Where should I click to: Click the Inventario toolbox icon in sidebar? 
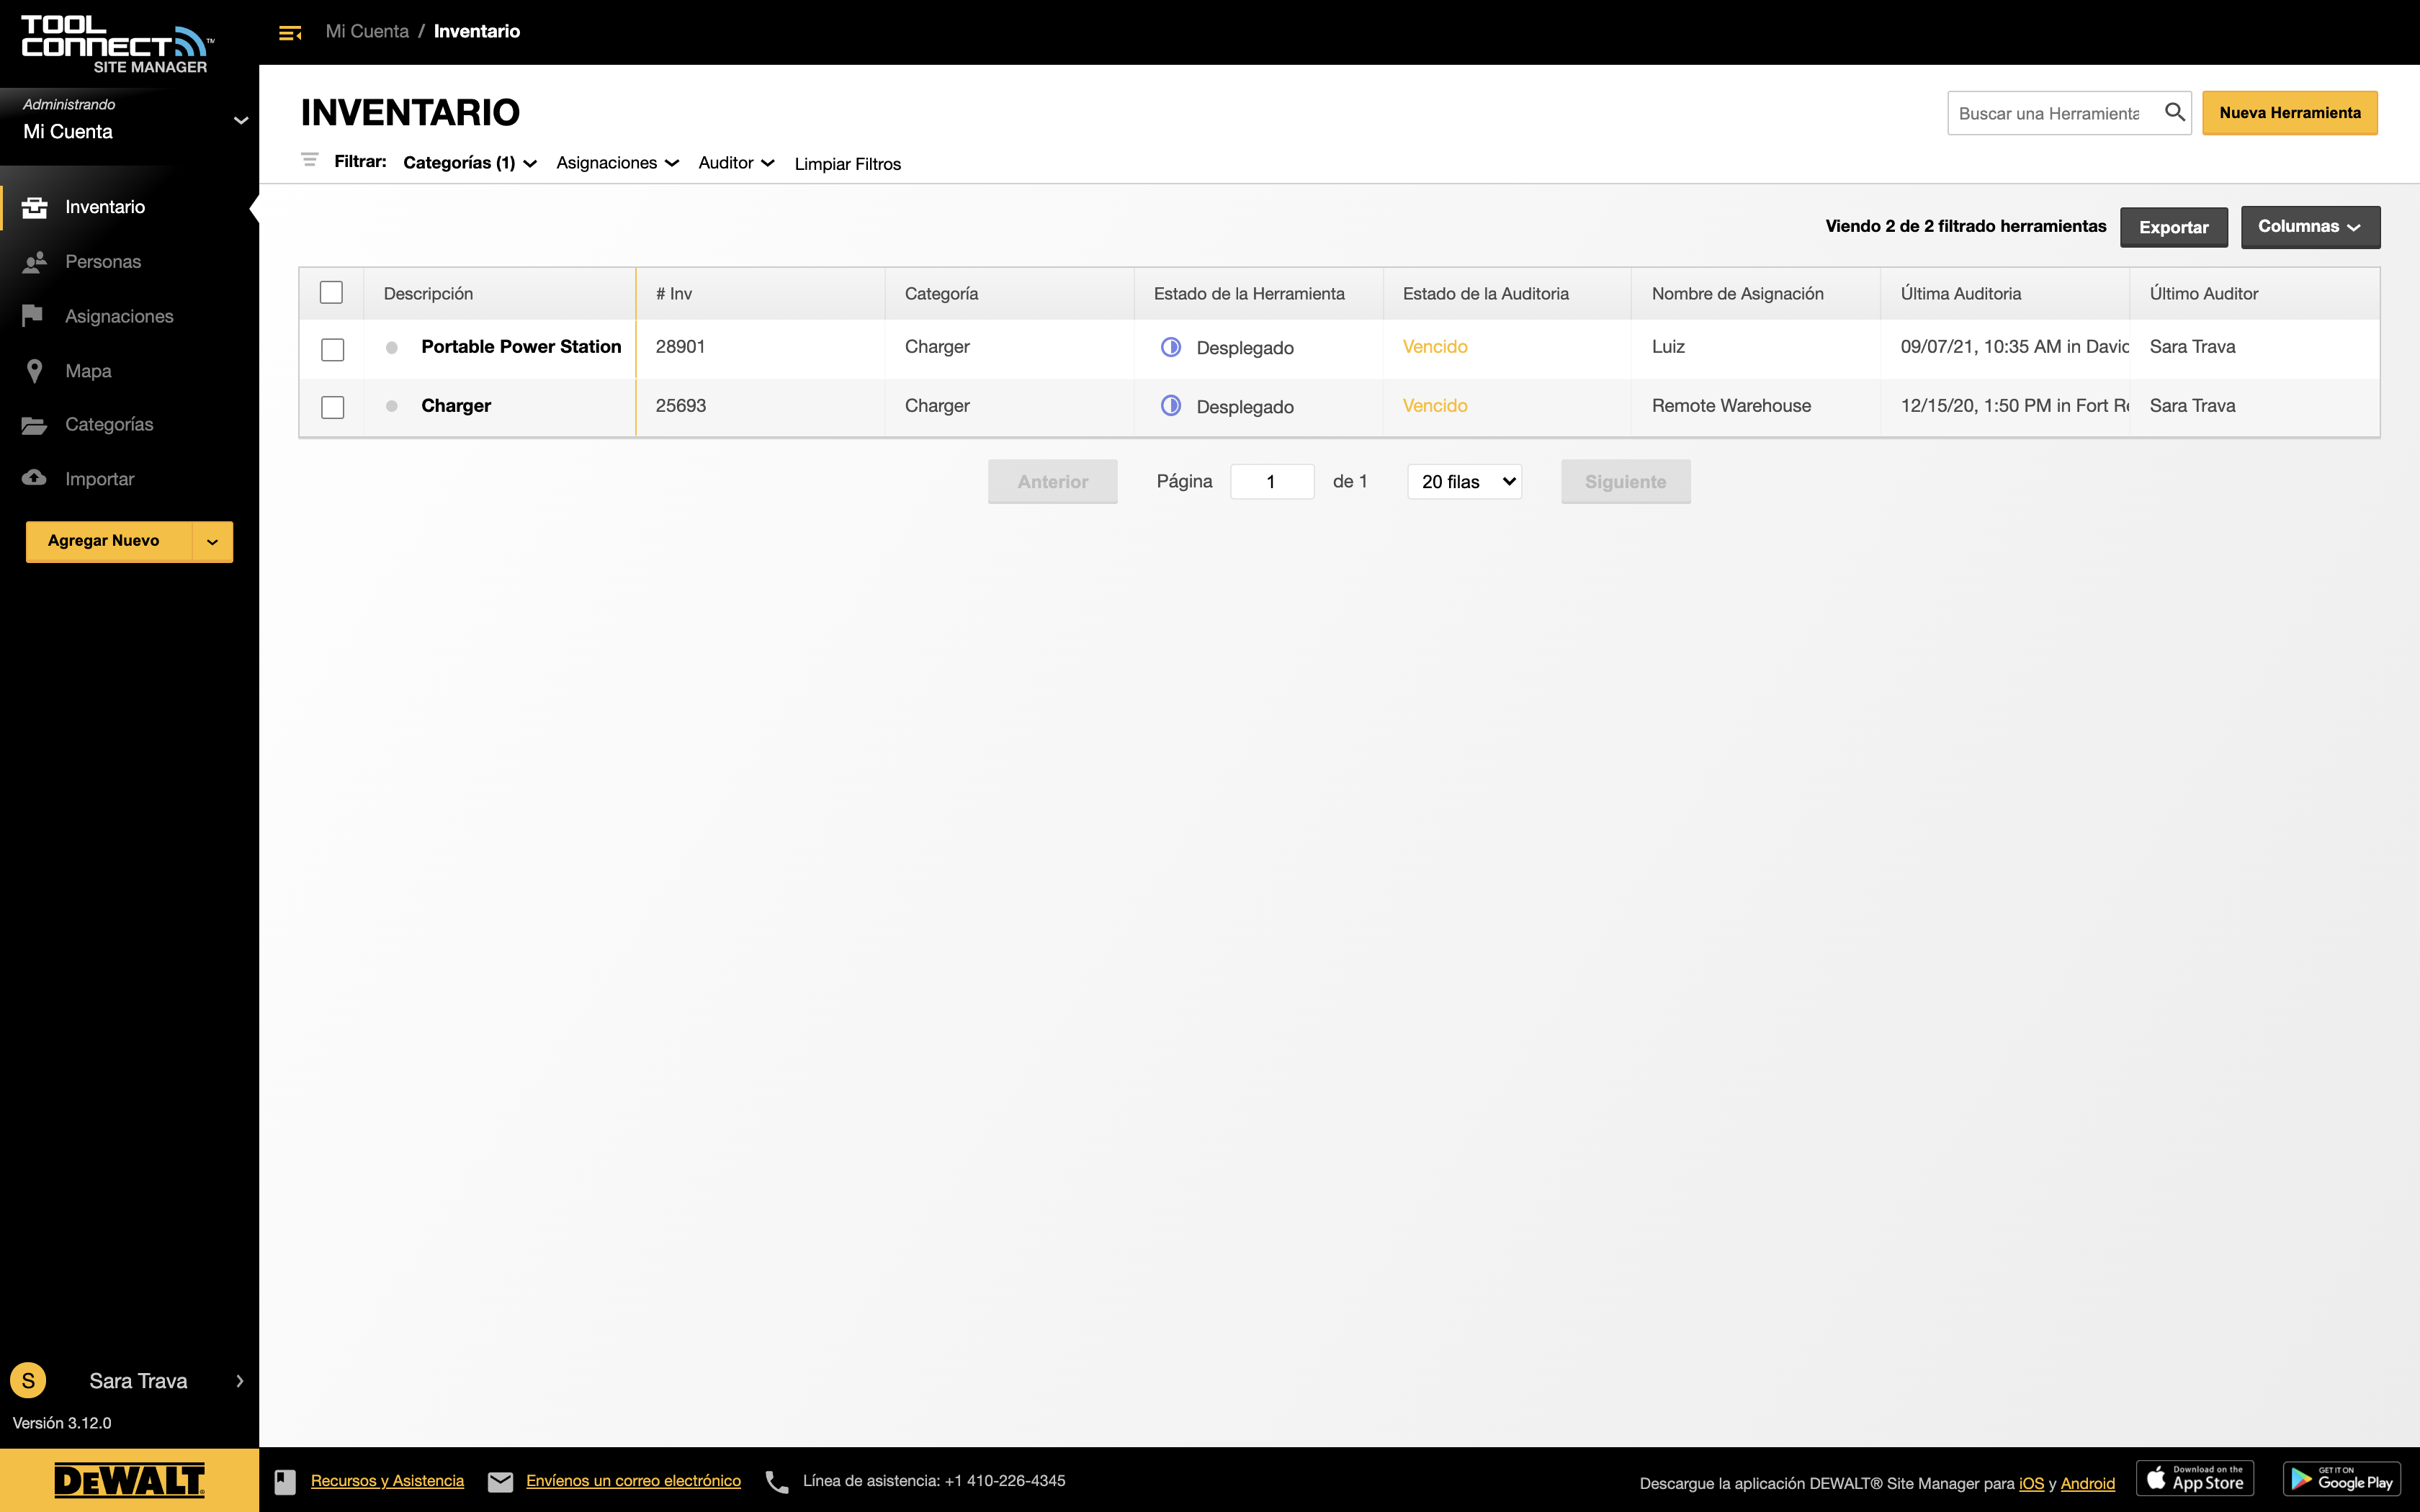(35, 207)
